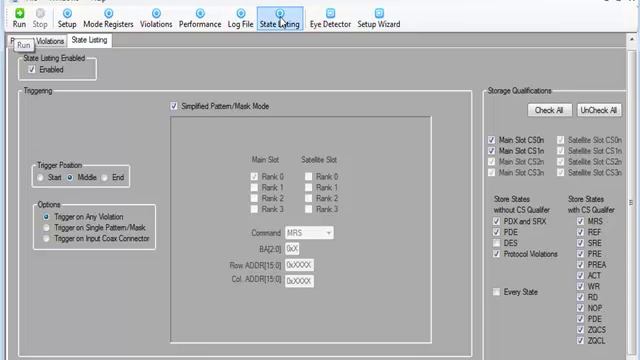Screen dimensions: 640x360
Task: Launch the Setup Wizard toolbar icon
Action: 379,18
